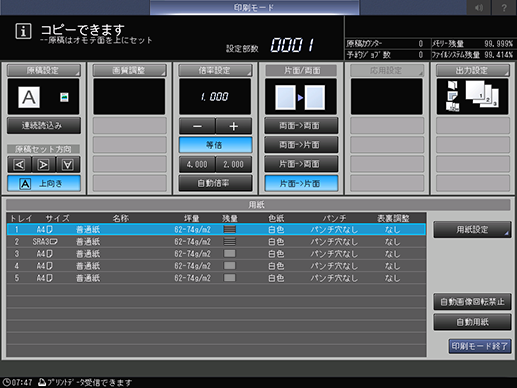The width and height of the screenshot is (517, 388).
Task: Click tray 3 remaining paper level icon
Action: pyautogui.click(x=230, y=254)
